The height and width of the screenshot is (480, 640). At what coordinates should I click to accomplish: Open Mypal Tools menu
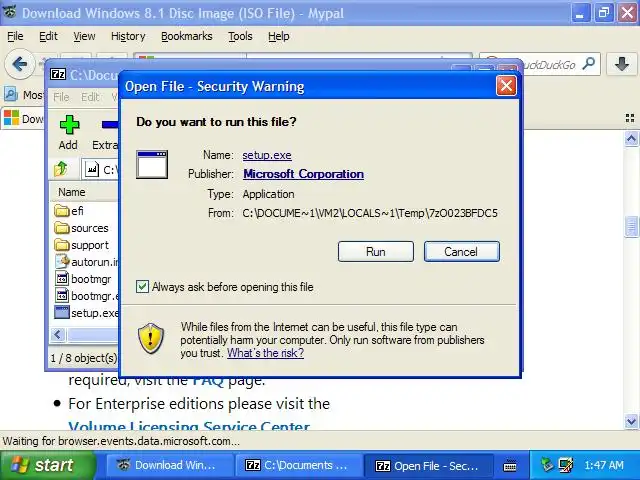240,36
